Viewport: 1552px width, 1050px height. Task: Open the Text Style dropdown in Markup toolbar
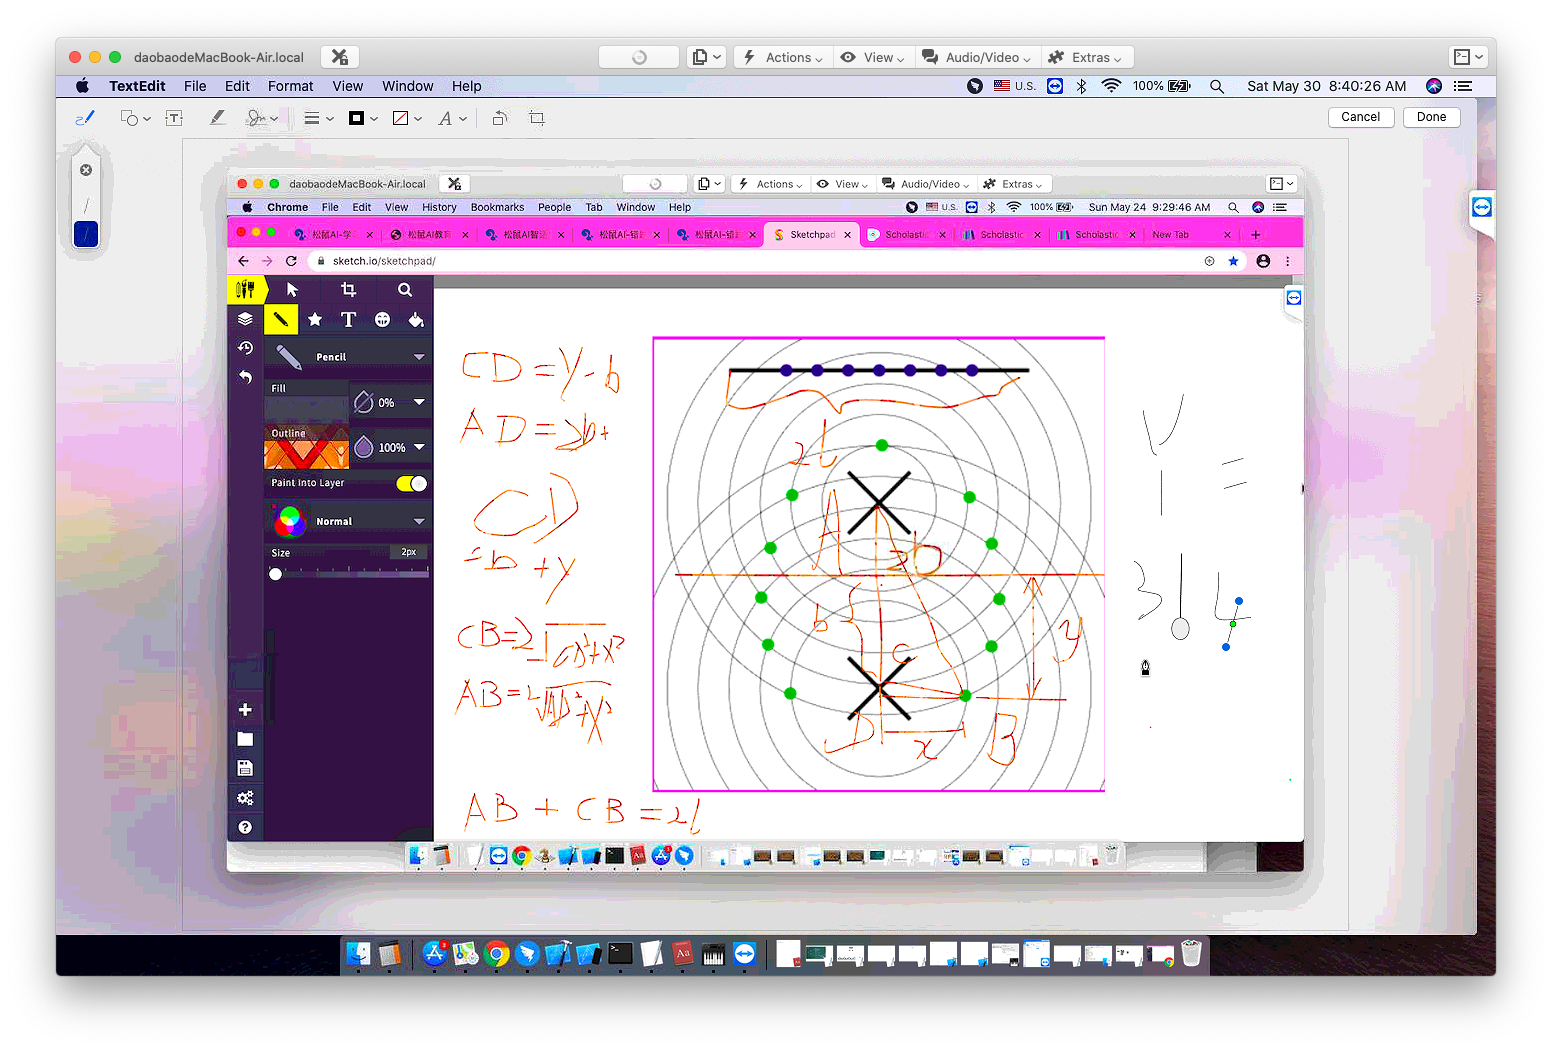pos(453,118)
